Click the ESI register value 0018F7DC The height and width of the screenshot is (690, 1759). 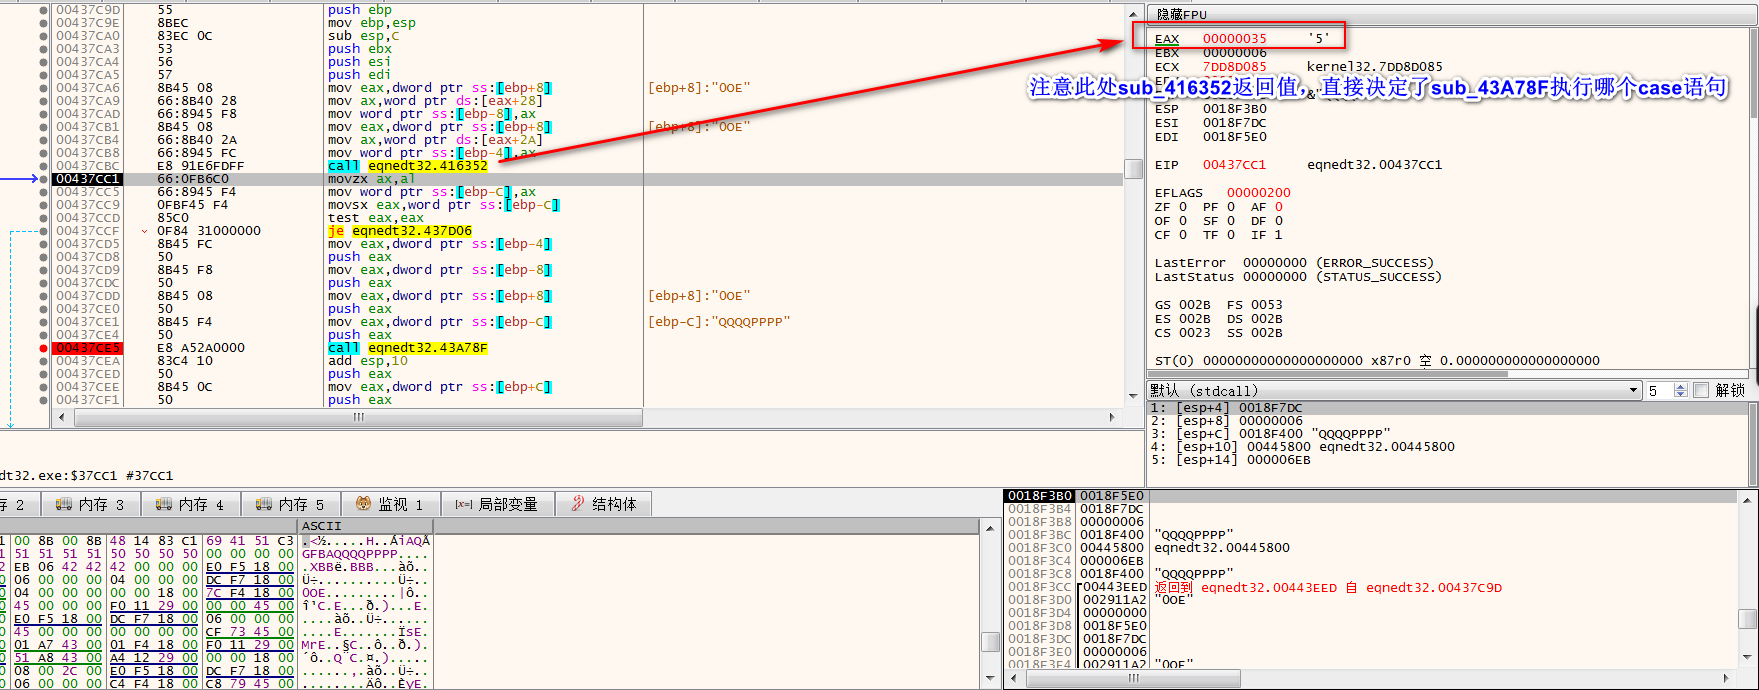(x=1234, y=123)
